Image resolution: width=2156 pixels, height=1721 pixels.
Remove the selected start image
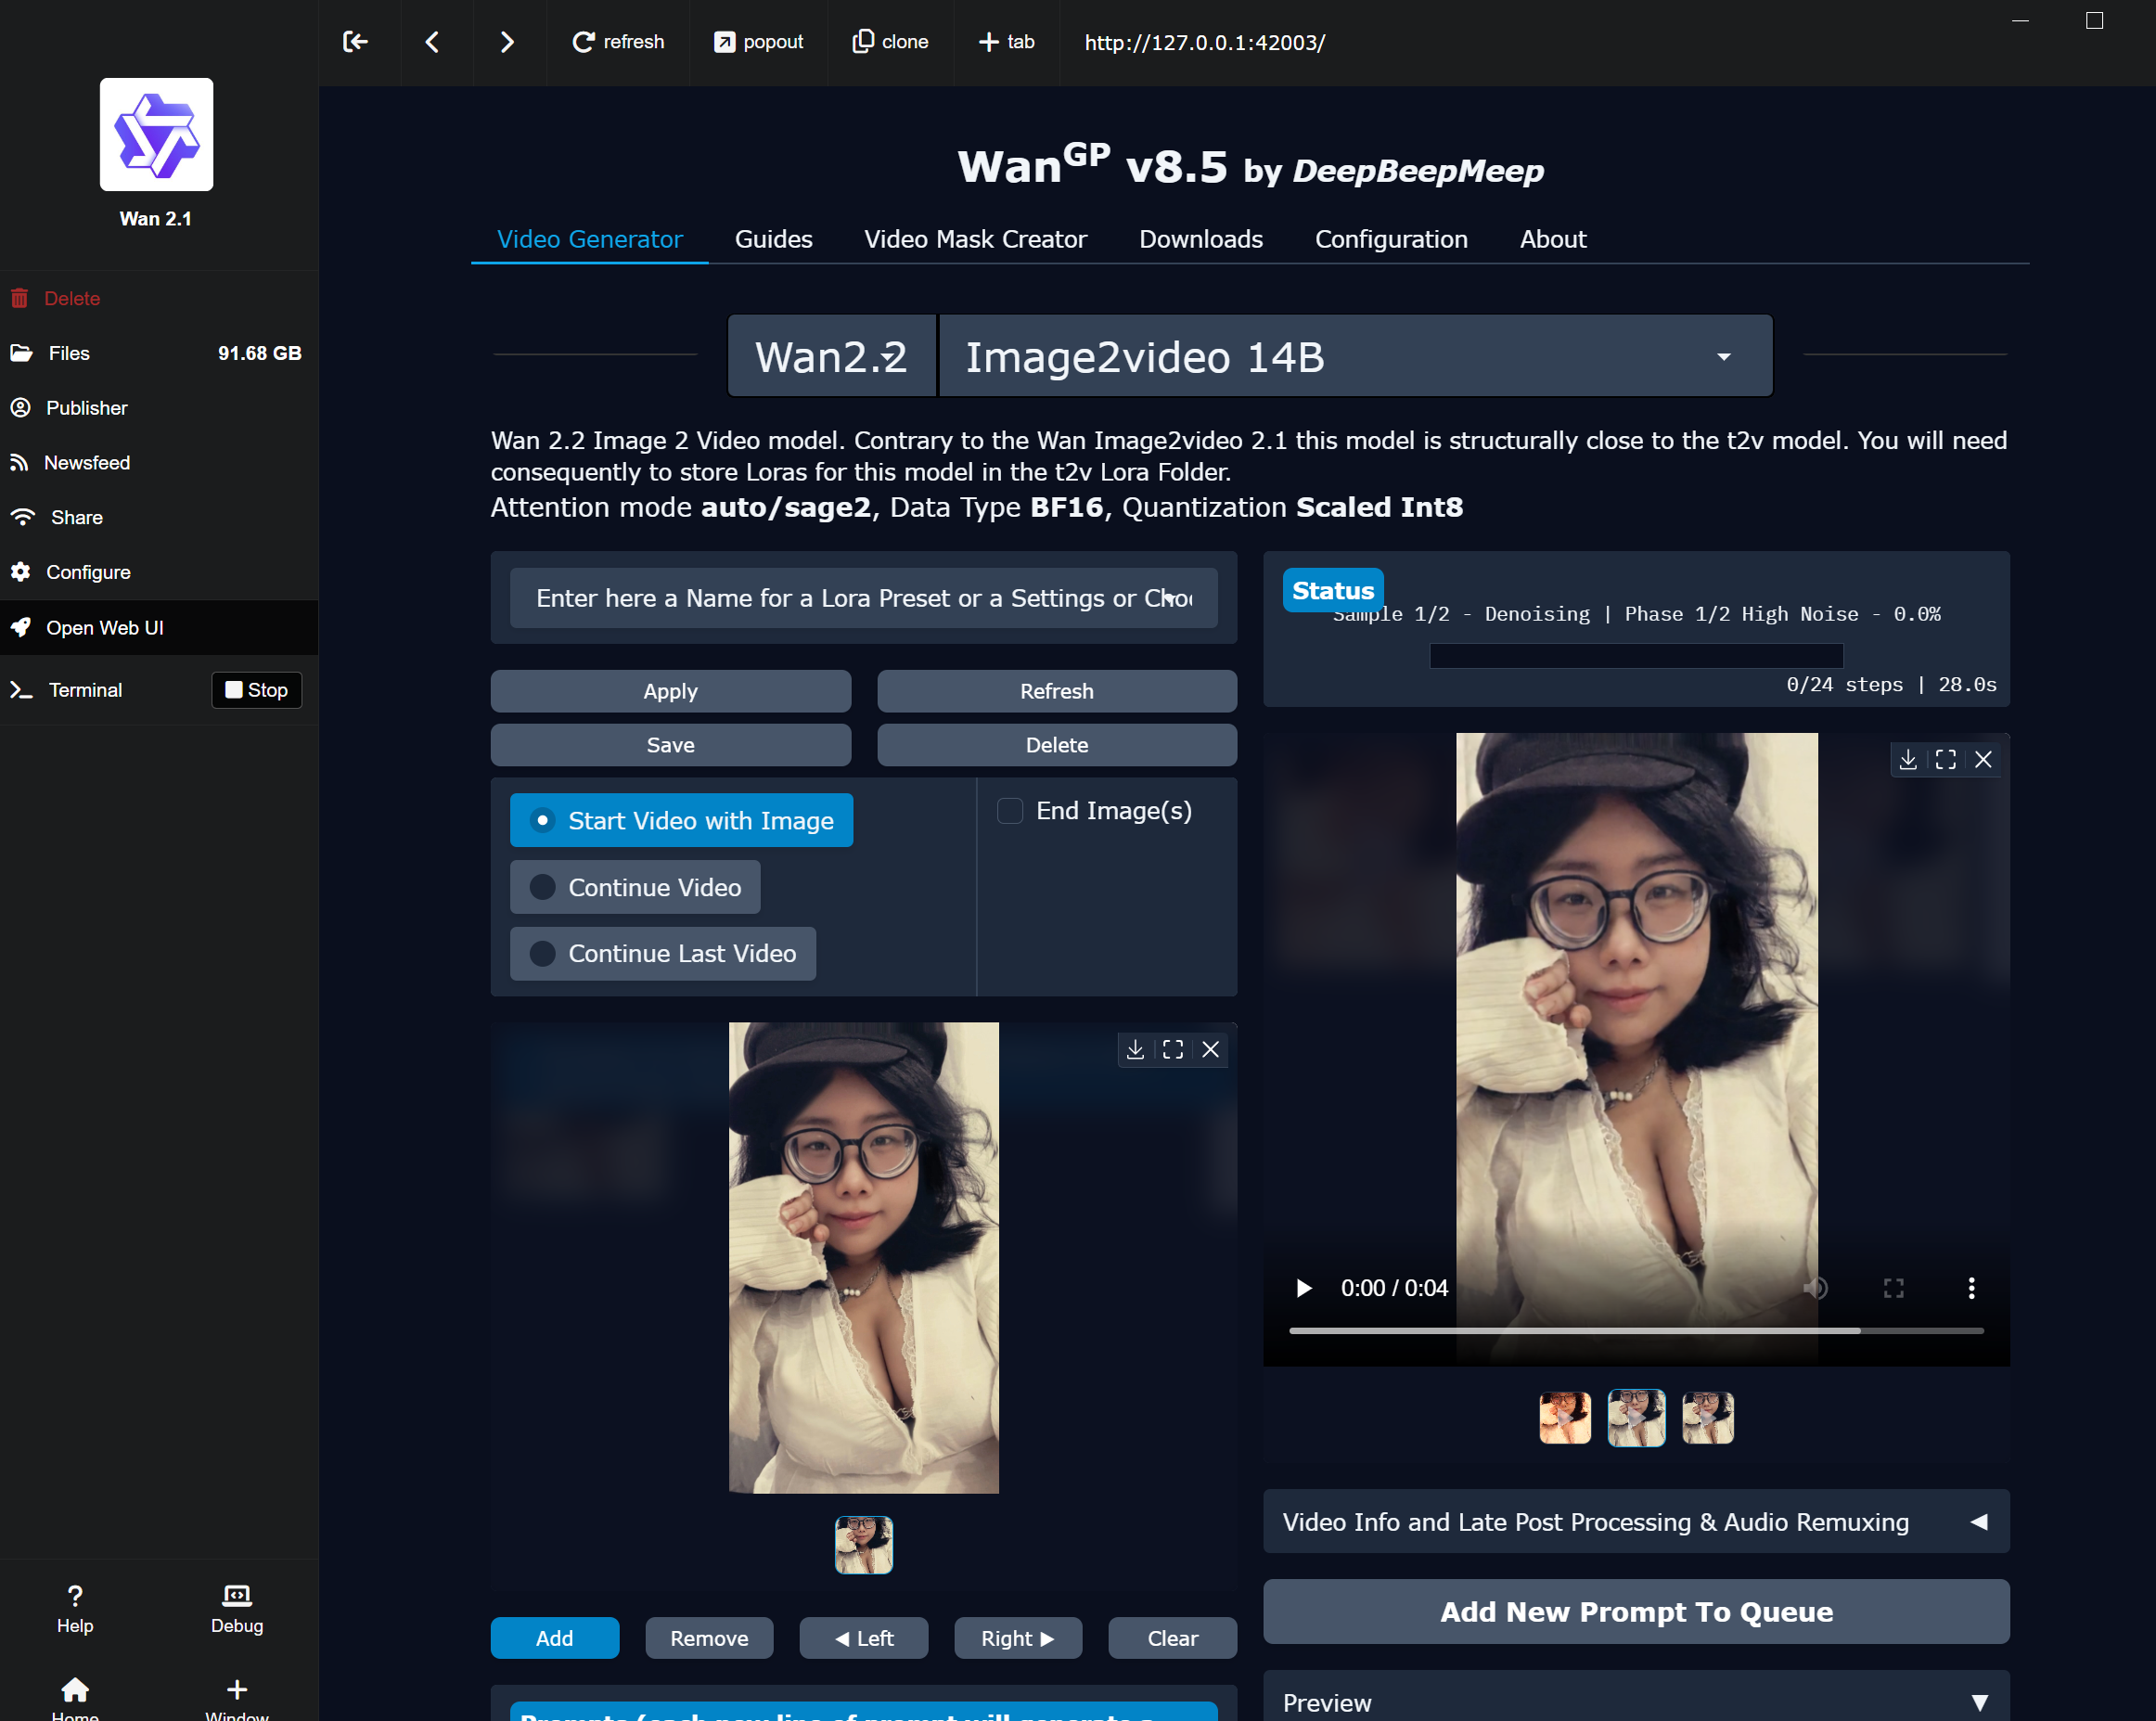(x=709, y=1638)
